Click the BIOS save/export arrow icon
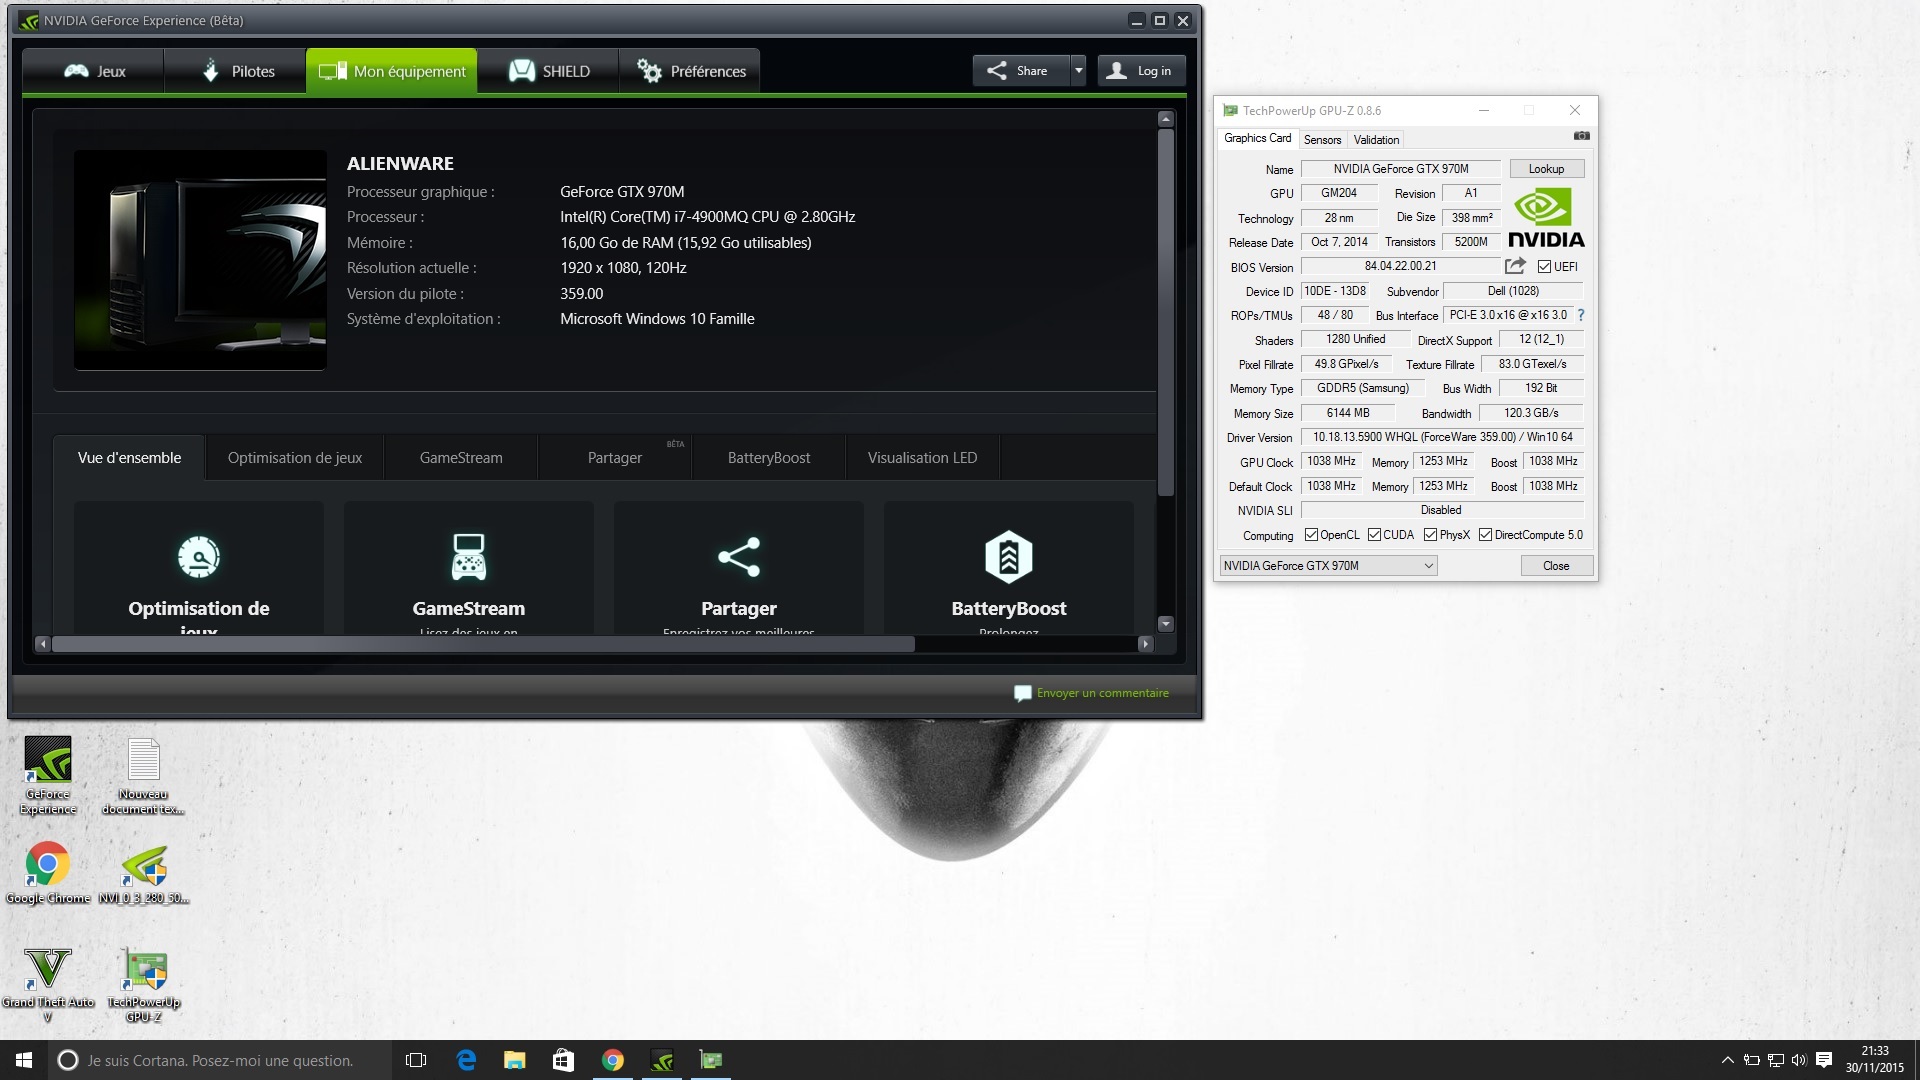Screen dimensions: 1920x1080 (x=1515, y=266)
